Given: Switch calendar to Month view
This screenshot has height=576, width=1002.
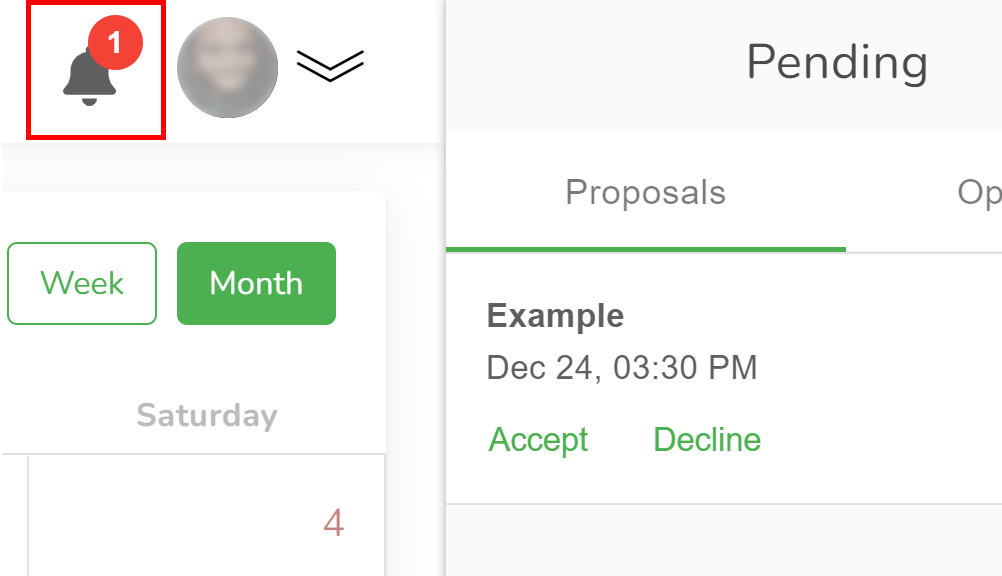Looking at the screenshot, I should pos(256,284).
